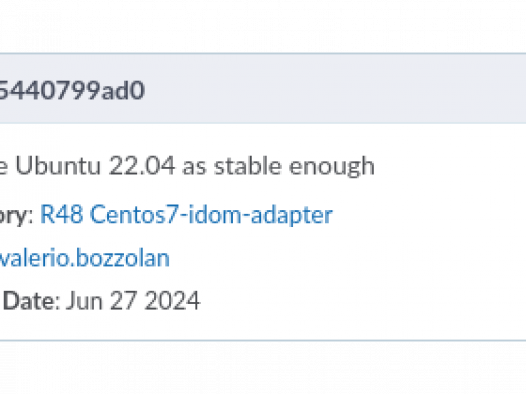Click the number 22.04 in commit message

[x=142, y=166]
